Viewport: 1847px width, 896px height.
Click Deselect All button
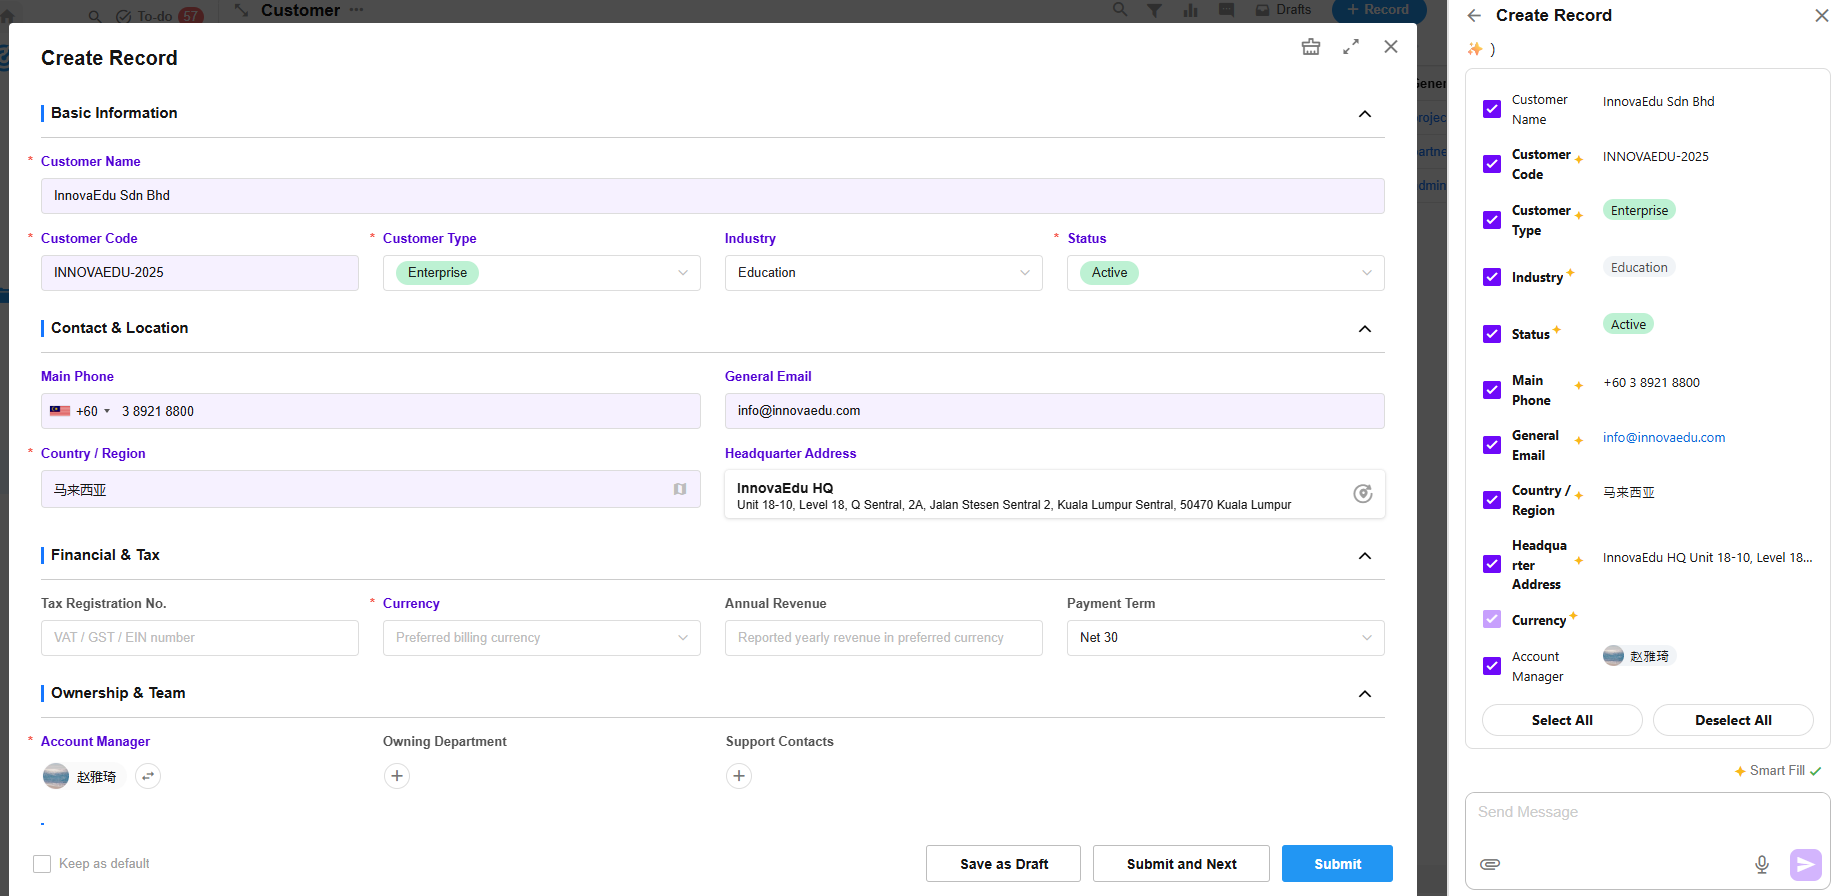pyautogui.click(x=1732, y=720)
